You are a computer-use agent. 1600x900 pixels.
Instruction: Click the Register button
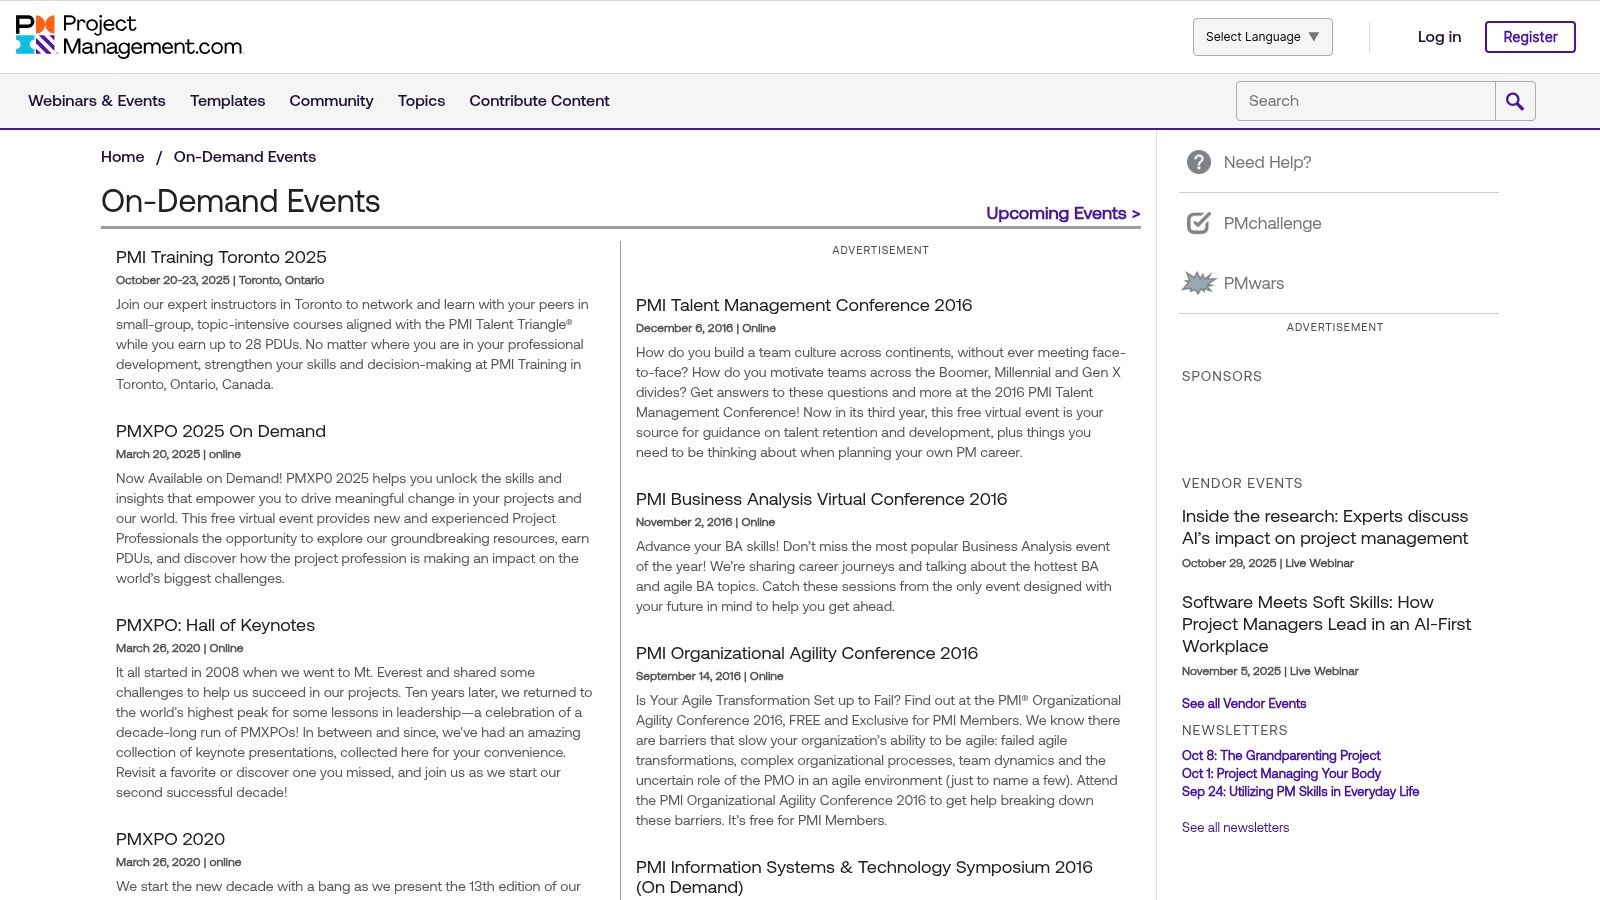pos(1530,36)
